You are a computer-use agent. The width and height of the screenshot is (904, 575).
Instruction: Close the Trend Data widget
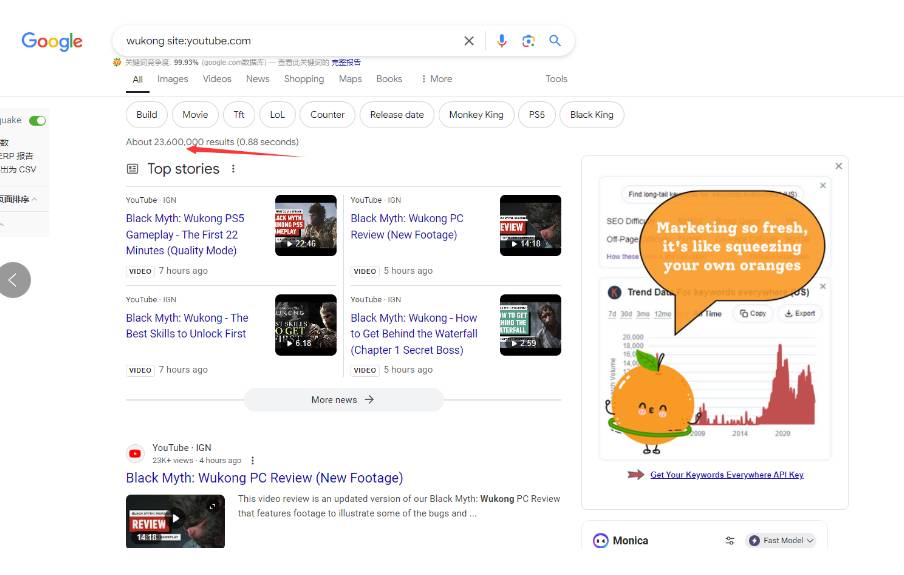click(823, 286)
